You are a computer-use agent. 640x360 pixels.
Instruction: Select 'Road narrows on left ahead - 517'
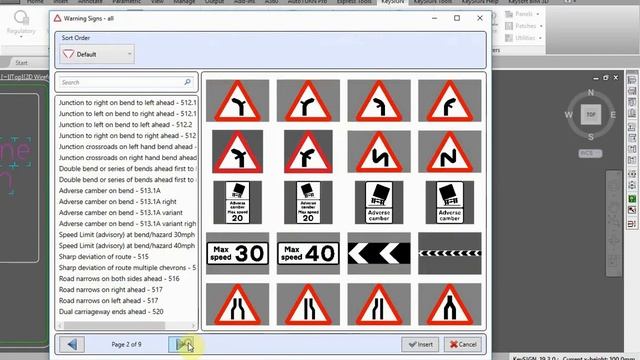(108, 301)
